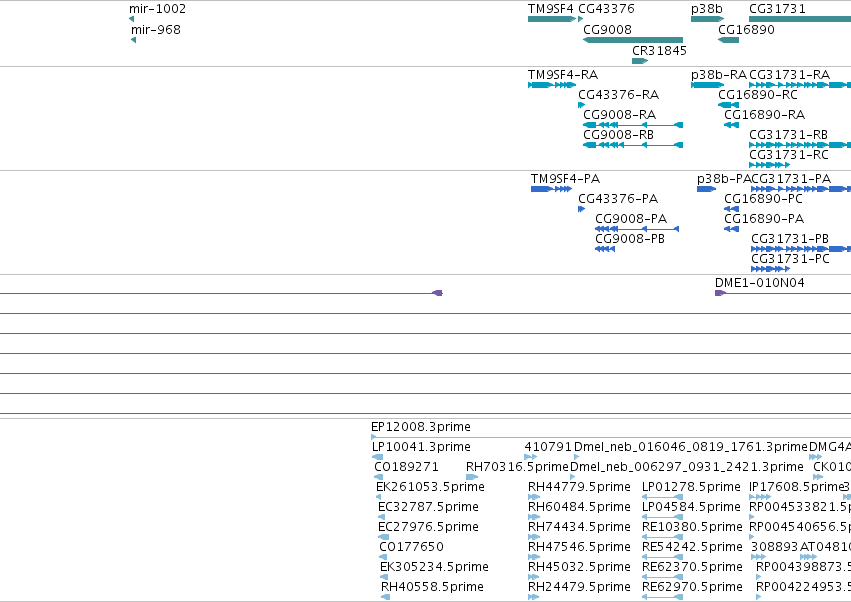Select transcript CG31731-RA
This screenshot has height=602, width=851.
point(800,85)
